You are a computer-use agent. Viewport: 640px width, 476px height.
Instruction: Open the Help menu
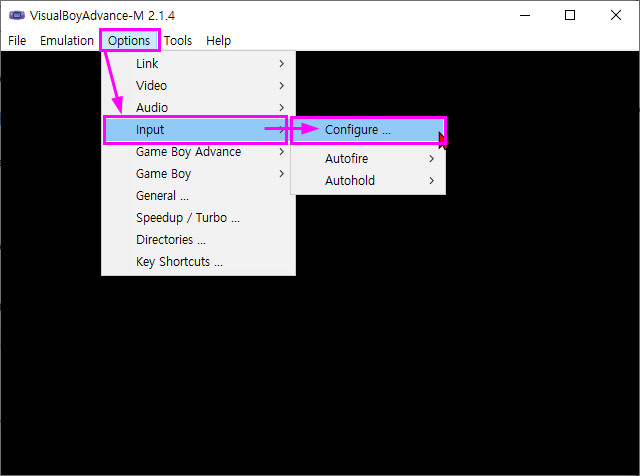coord(218,40)
